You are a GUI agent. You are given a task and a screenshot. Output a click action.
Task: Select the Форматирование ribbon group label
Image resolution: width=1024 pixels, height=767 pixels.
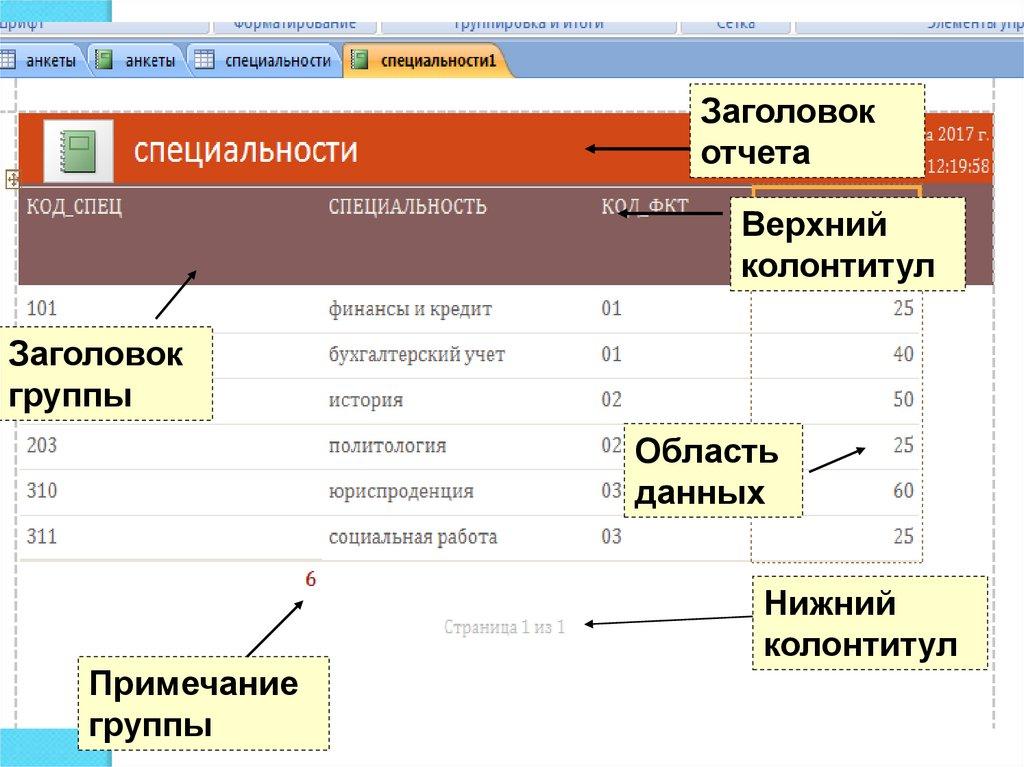click(x=294, y=22)
